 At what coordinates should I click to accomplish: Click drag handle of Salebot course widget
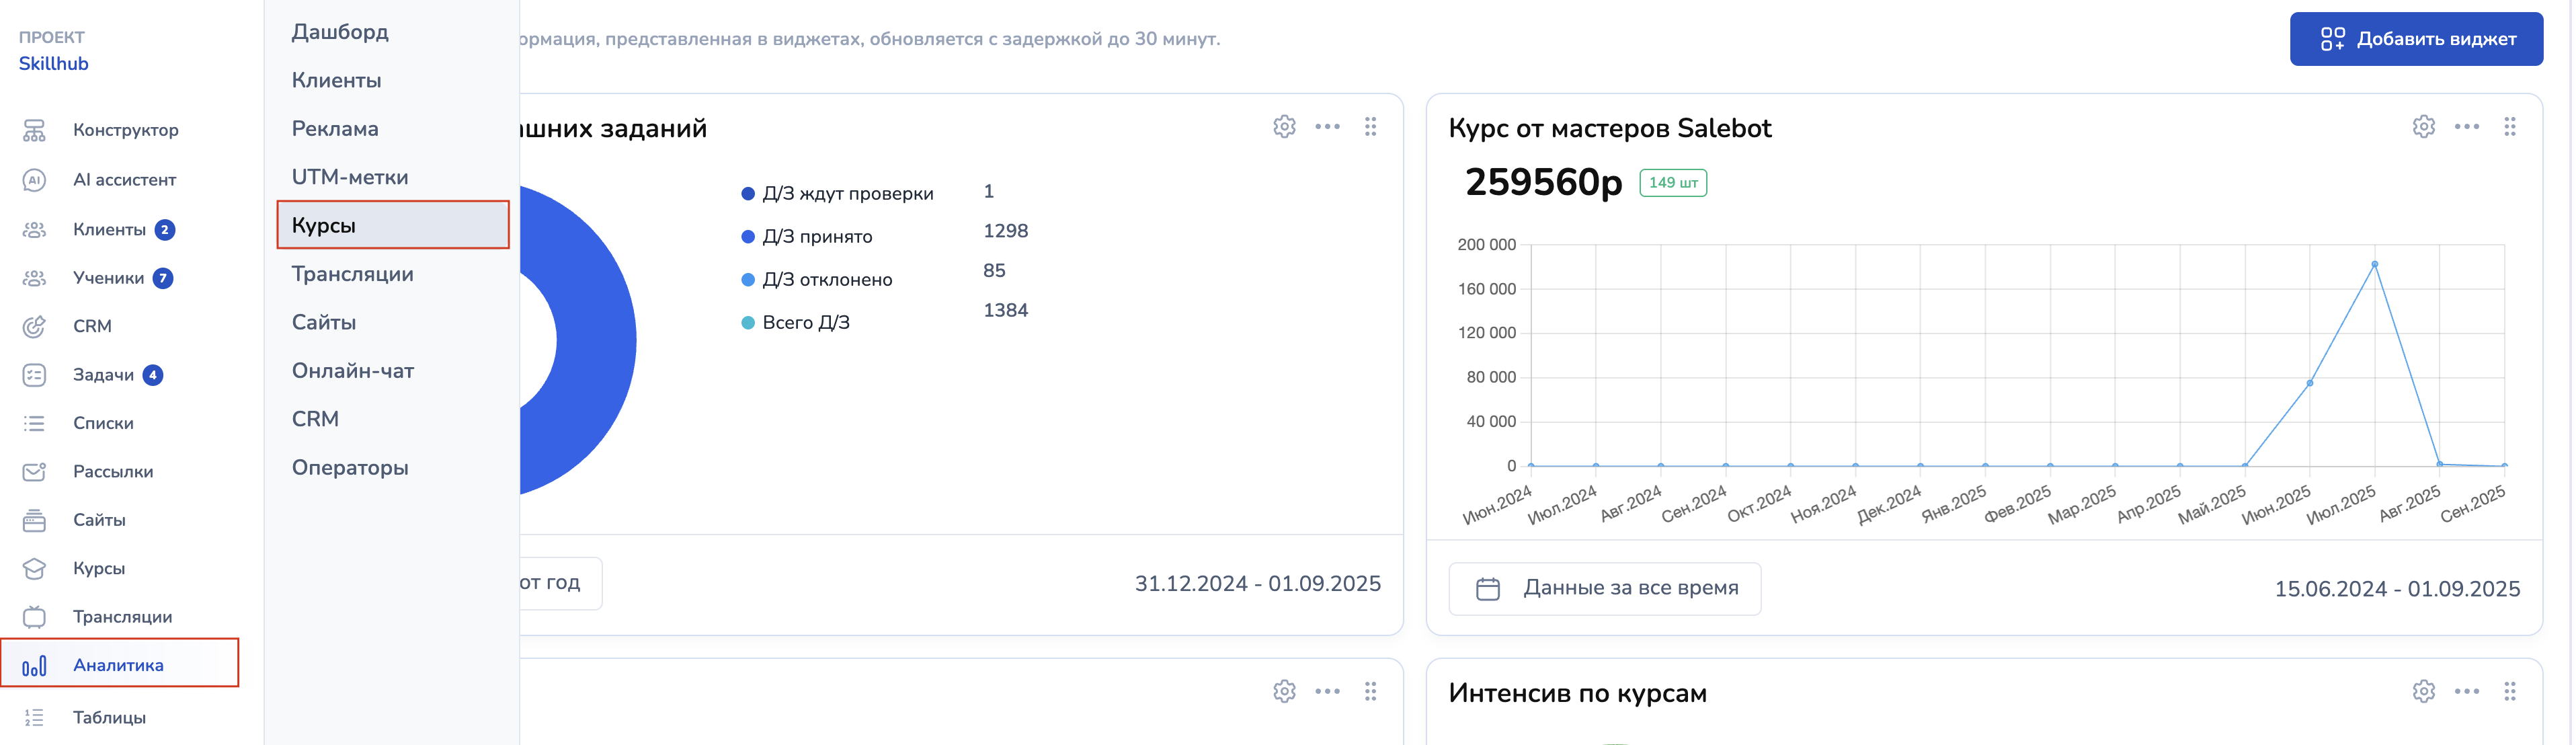point(2509,127)
